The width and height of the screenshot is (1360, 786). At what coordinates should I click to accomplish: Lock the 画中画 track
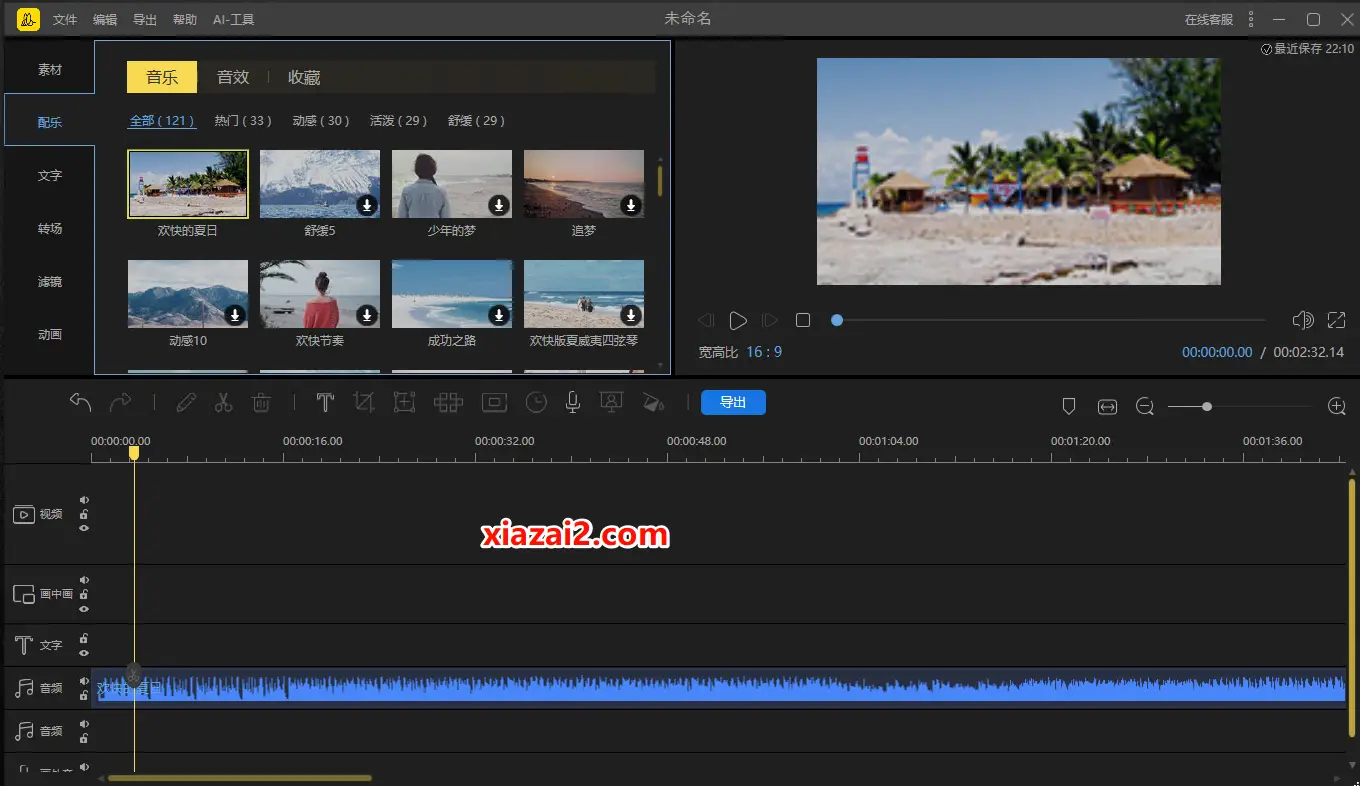click(x=84, y=594)
